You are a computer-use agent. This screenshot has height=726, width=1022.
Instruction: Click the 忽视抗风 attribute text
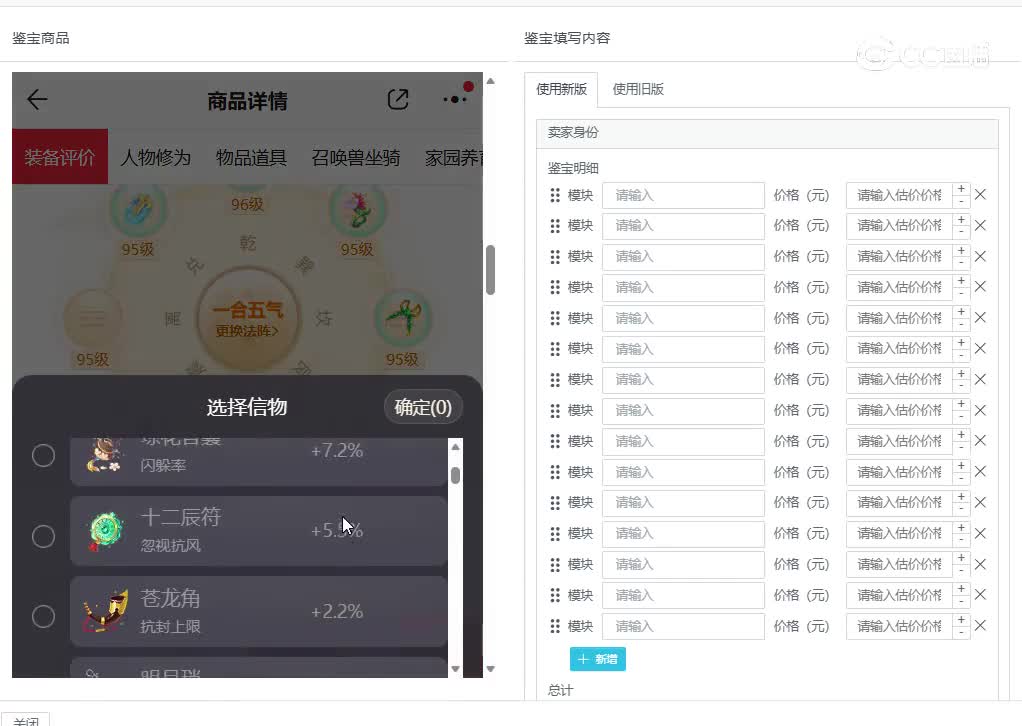click(x=171, y=545)
